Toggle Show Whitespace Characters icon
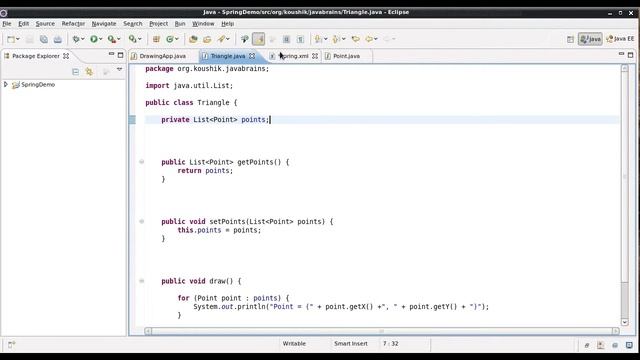 coord(300,39)
